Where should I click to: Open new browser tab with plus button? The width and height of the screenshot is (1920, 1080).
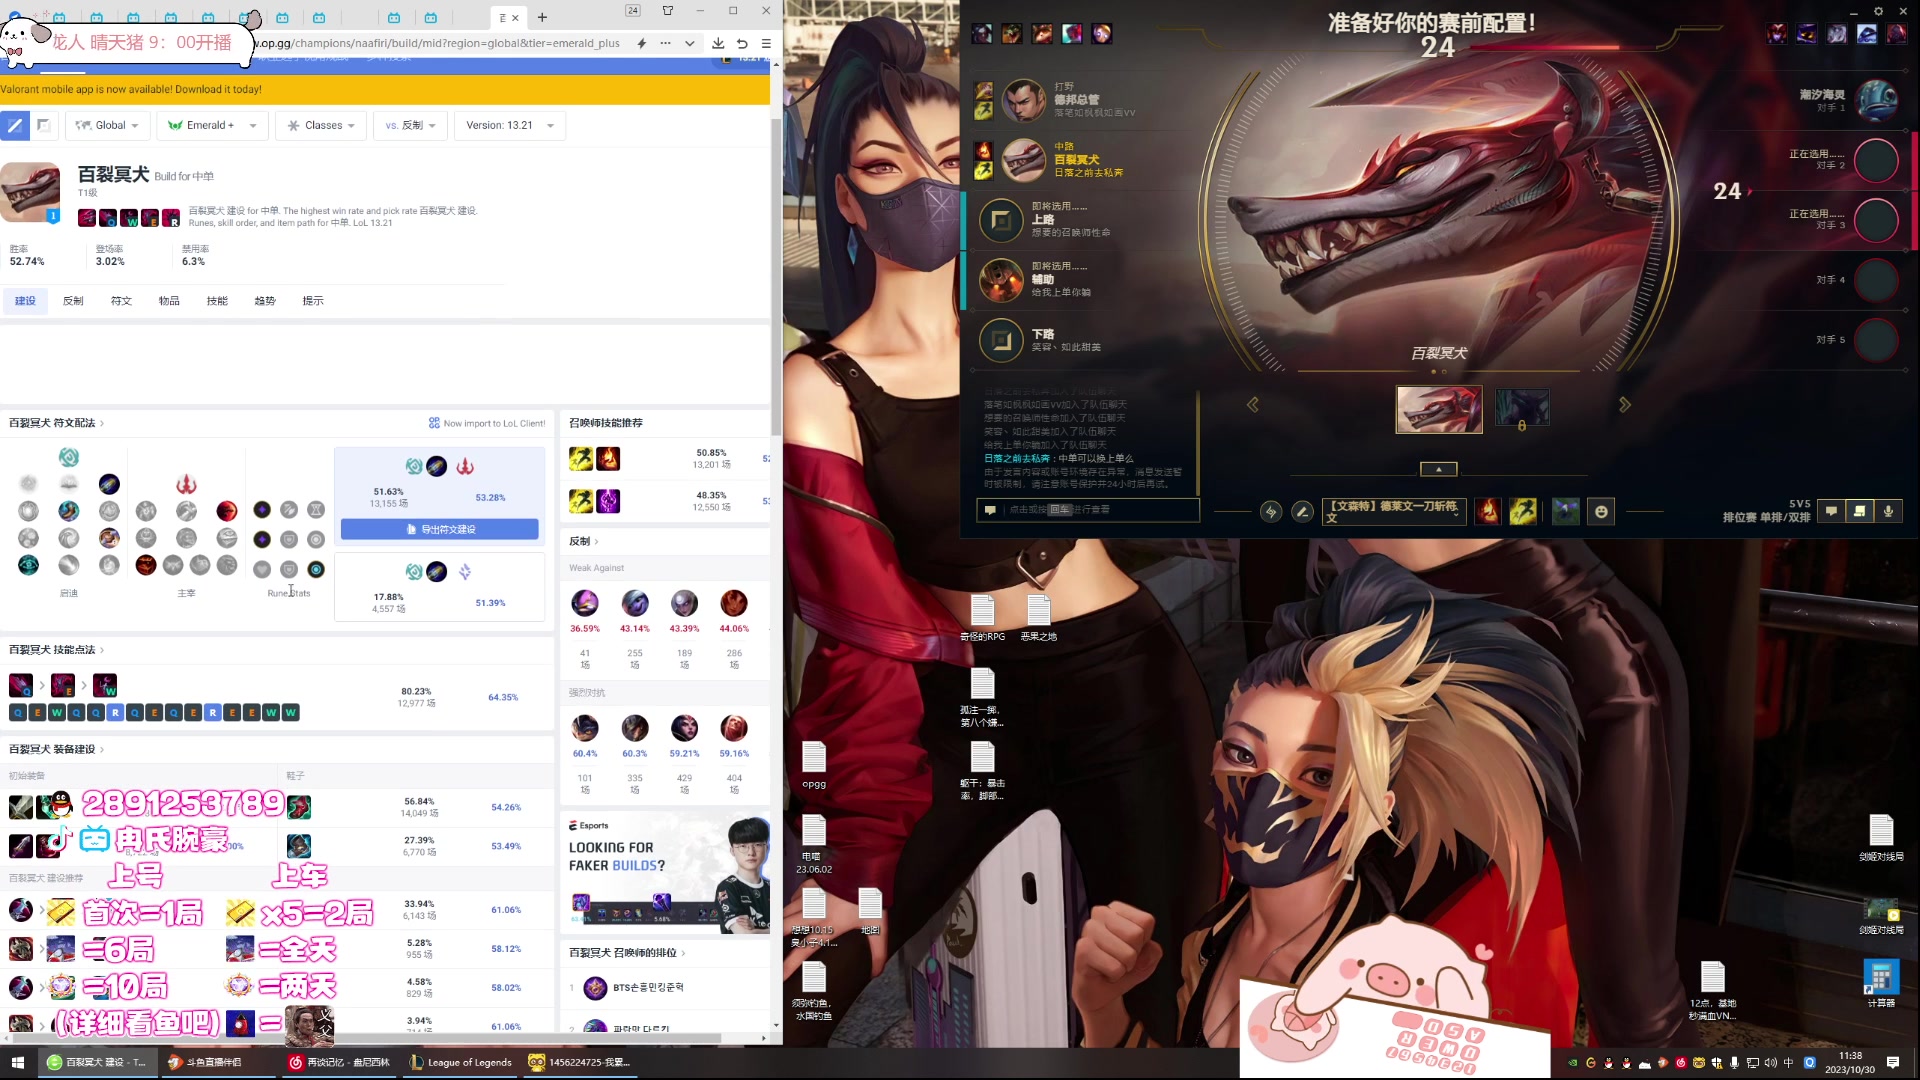tap(542, 17)
